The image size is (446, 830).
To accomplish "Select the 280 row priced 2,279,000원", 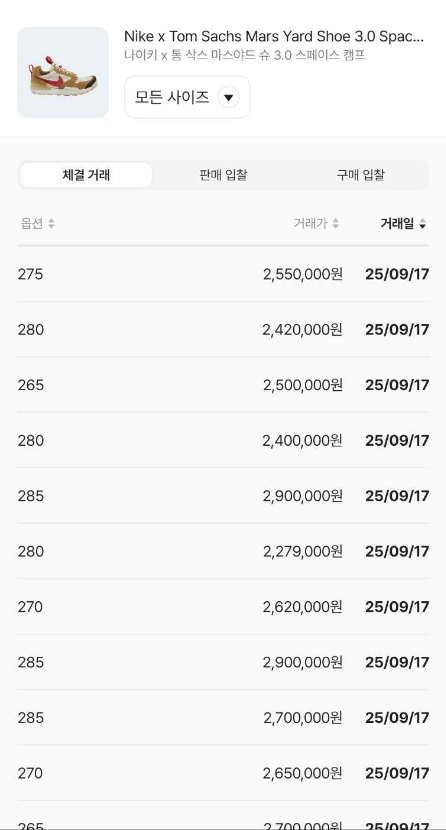I will tap(223, 552).
